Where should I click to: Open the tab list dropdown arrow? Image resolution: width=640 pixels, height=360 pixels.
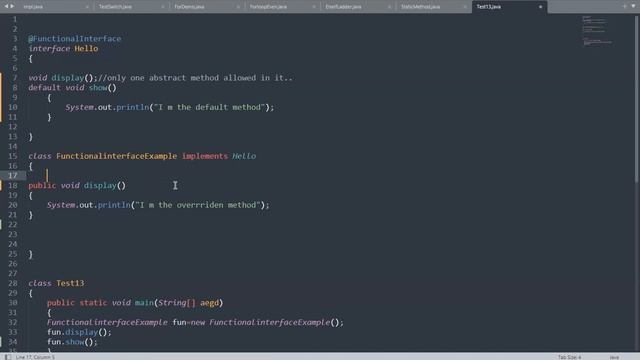(x=633, y=6)
